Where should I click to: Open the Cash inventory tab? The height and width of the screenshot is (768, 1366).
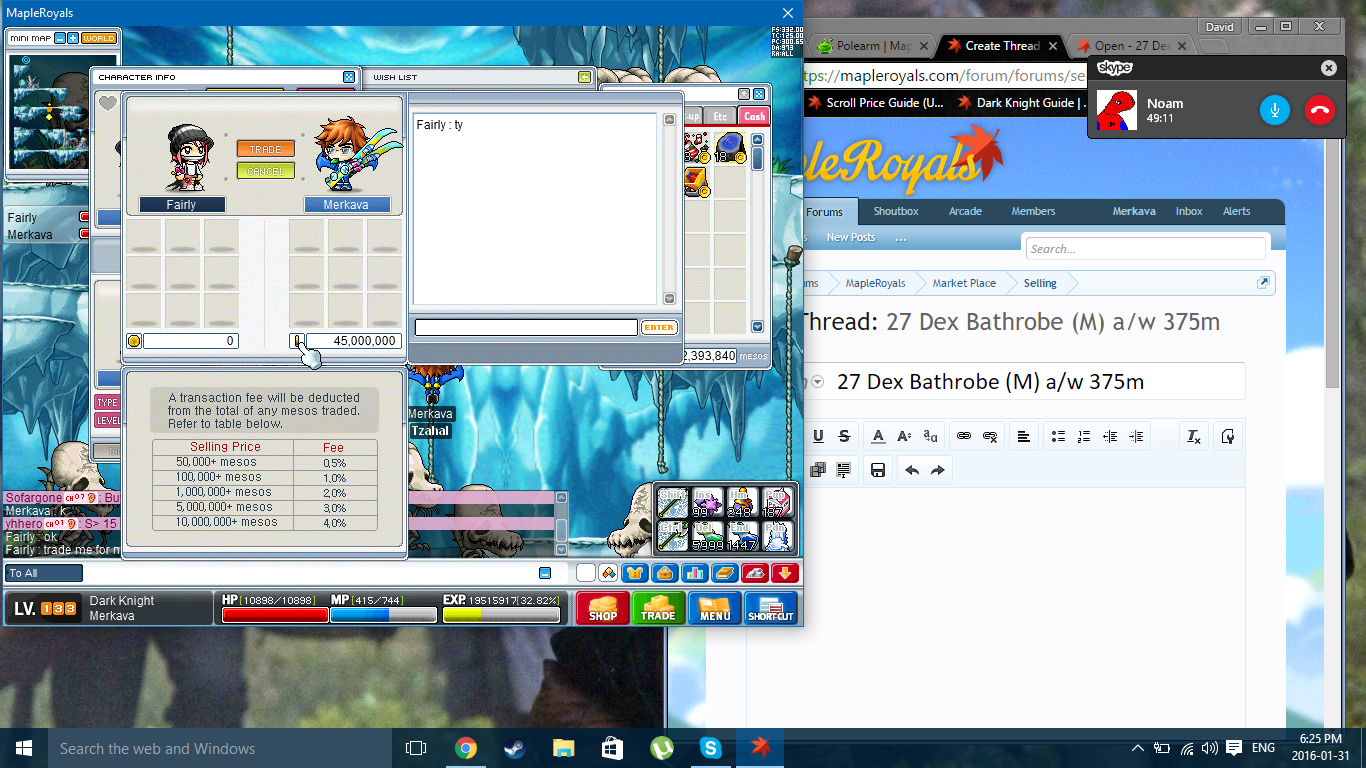point(755,116)
